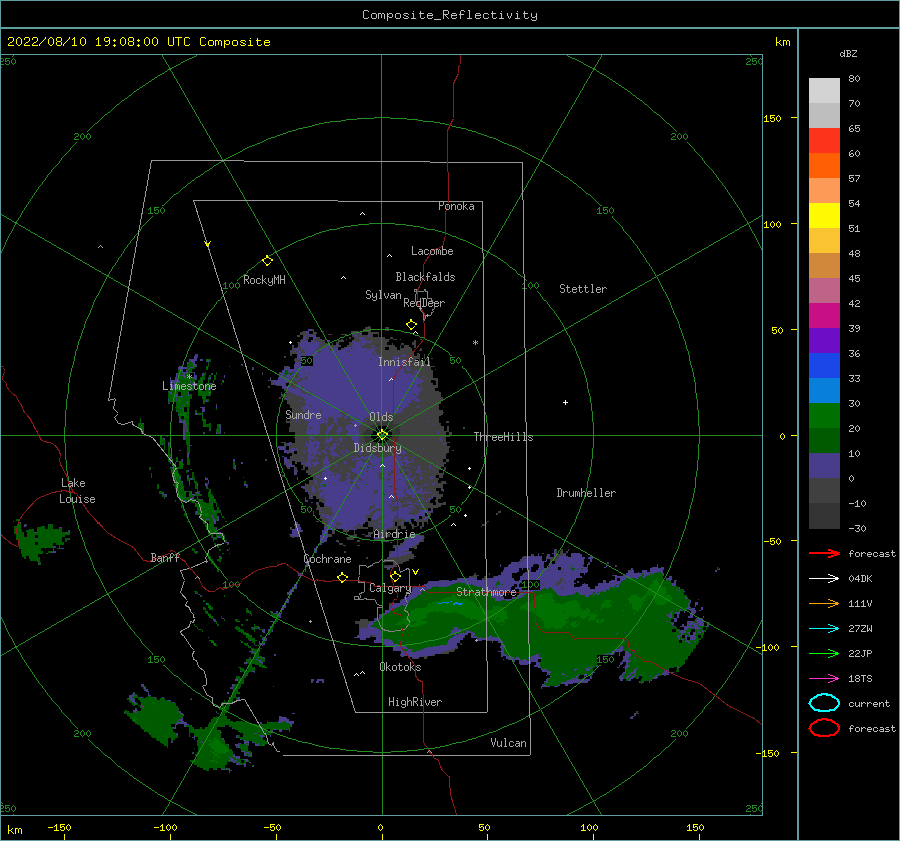Click the Airdrie town label
The image size is (900, 841).
tap(394, 534)
